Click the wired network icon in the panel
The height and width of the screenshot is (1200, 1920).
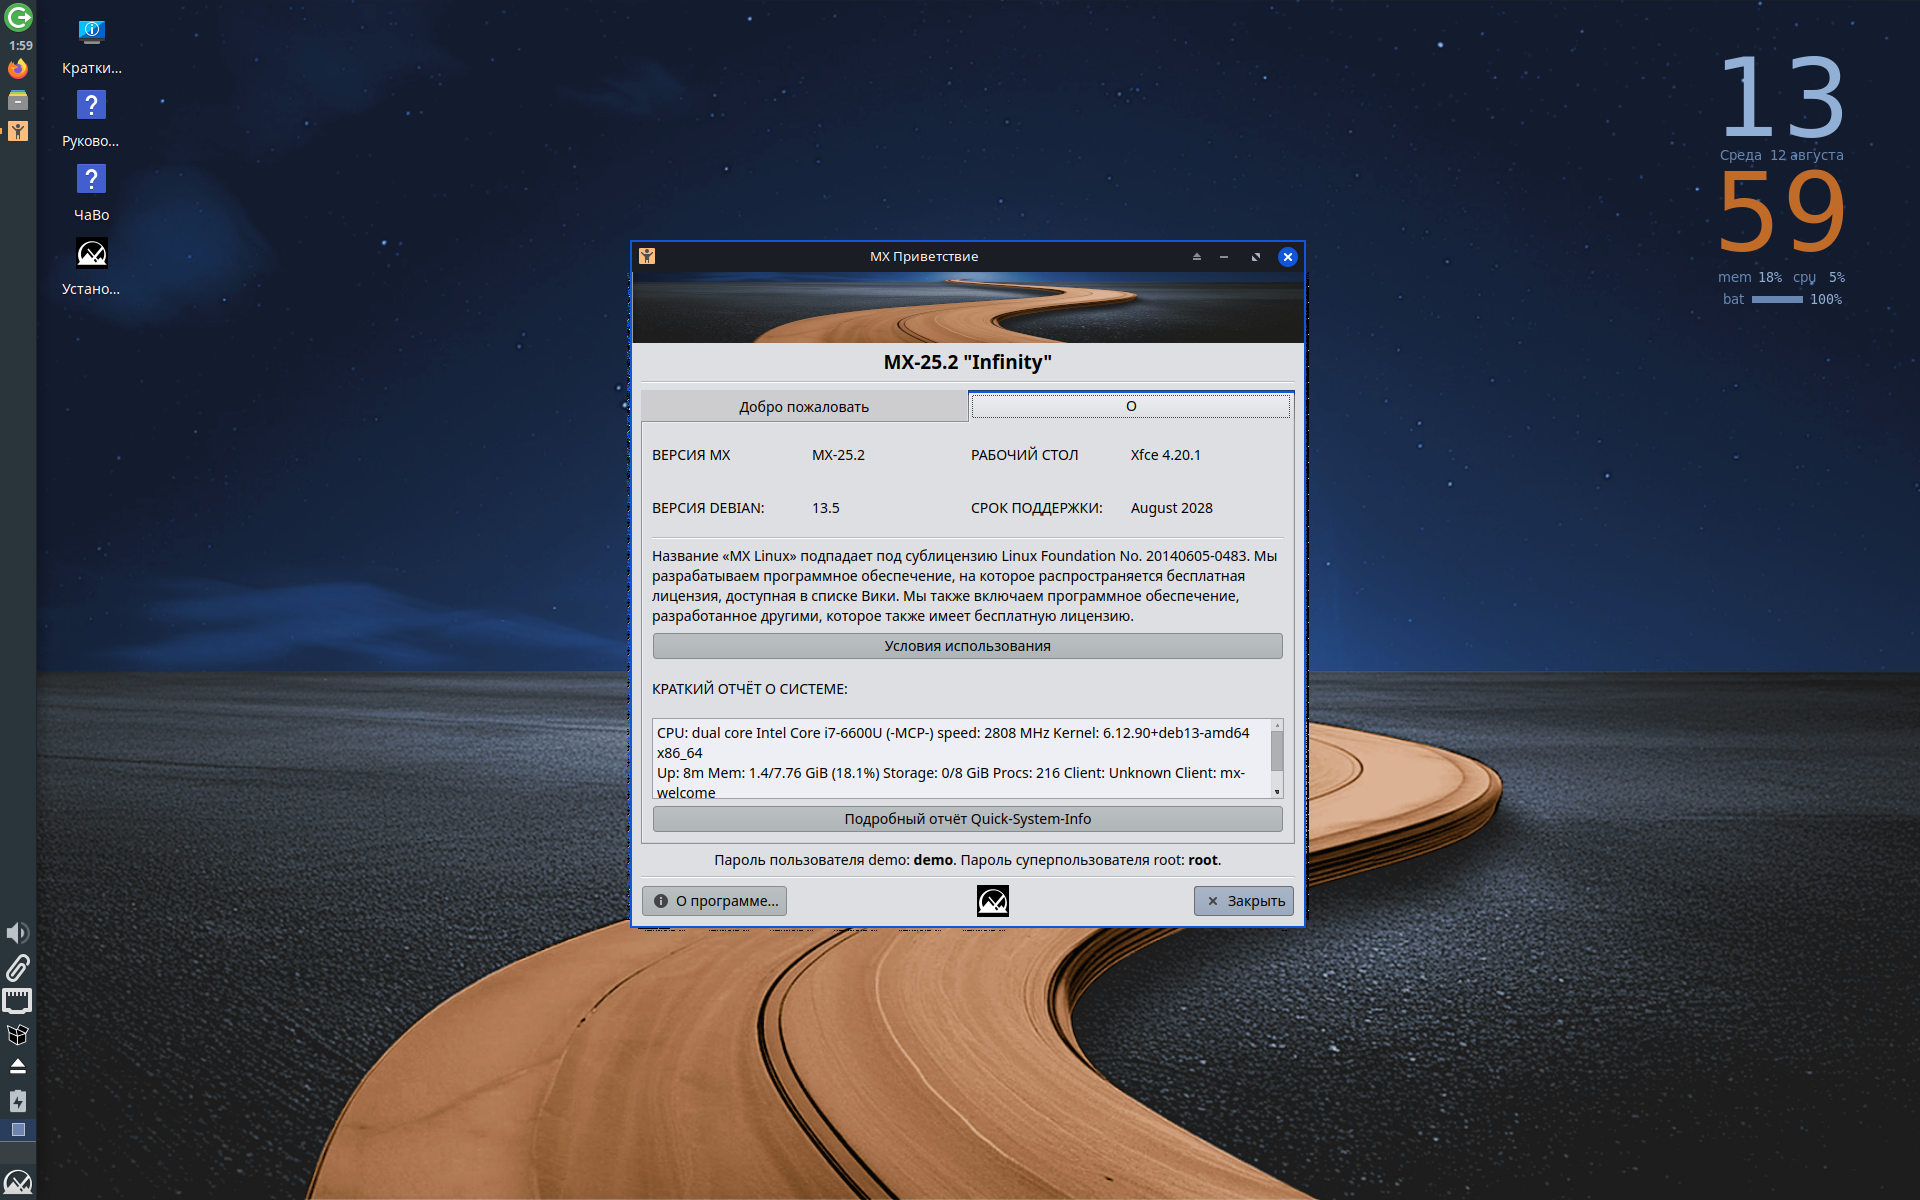click(x=18, y=1001)
